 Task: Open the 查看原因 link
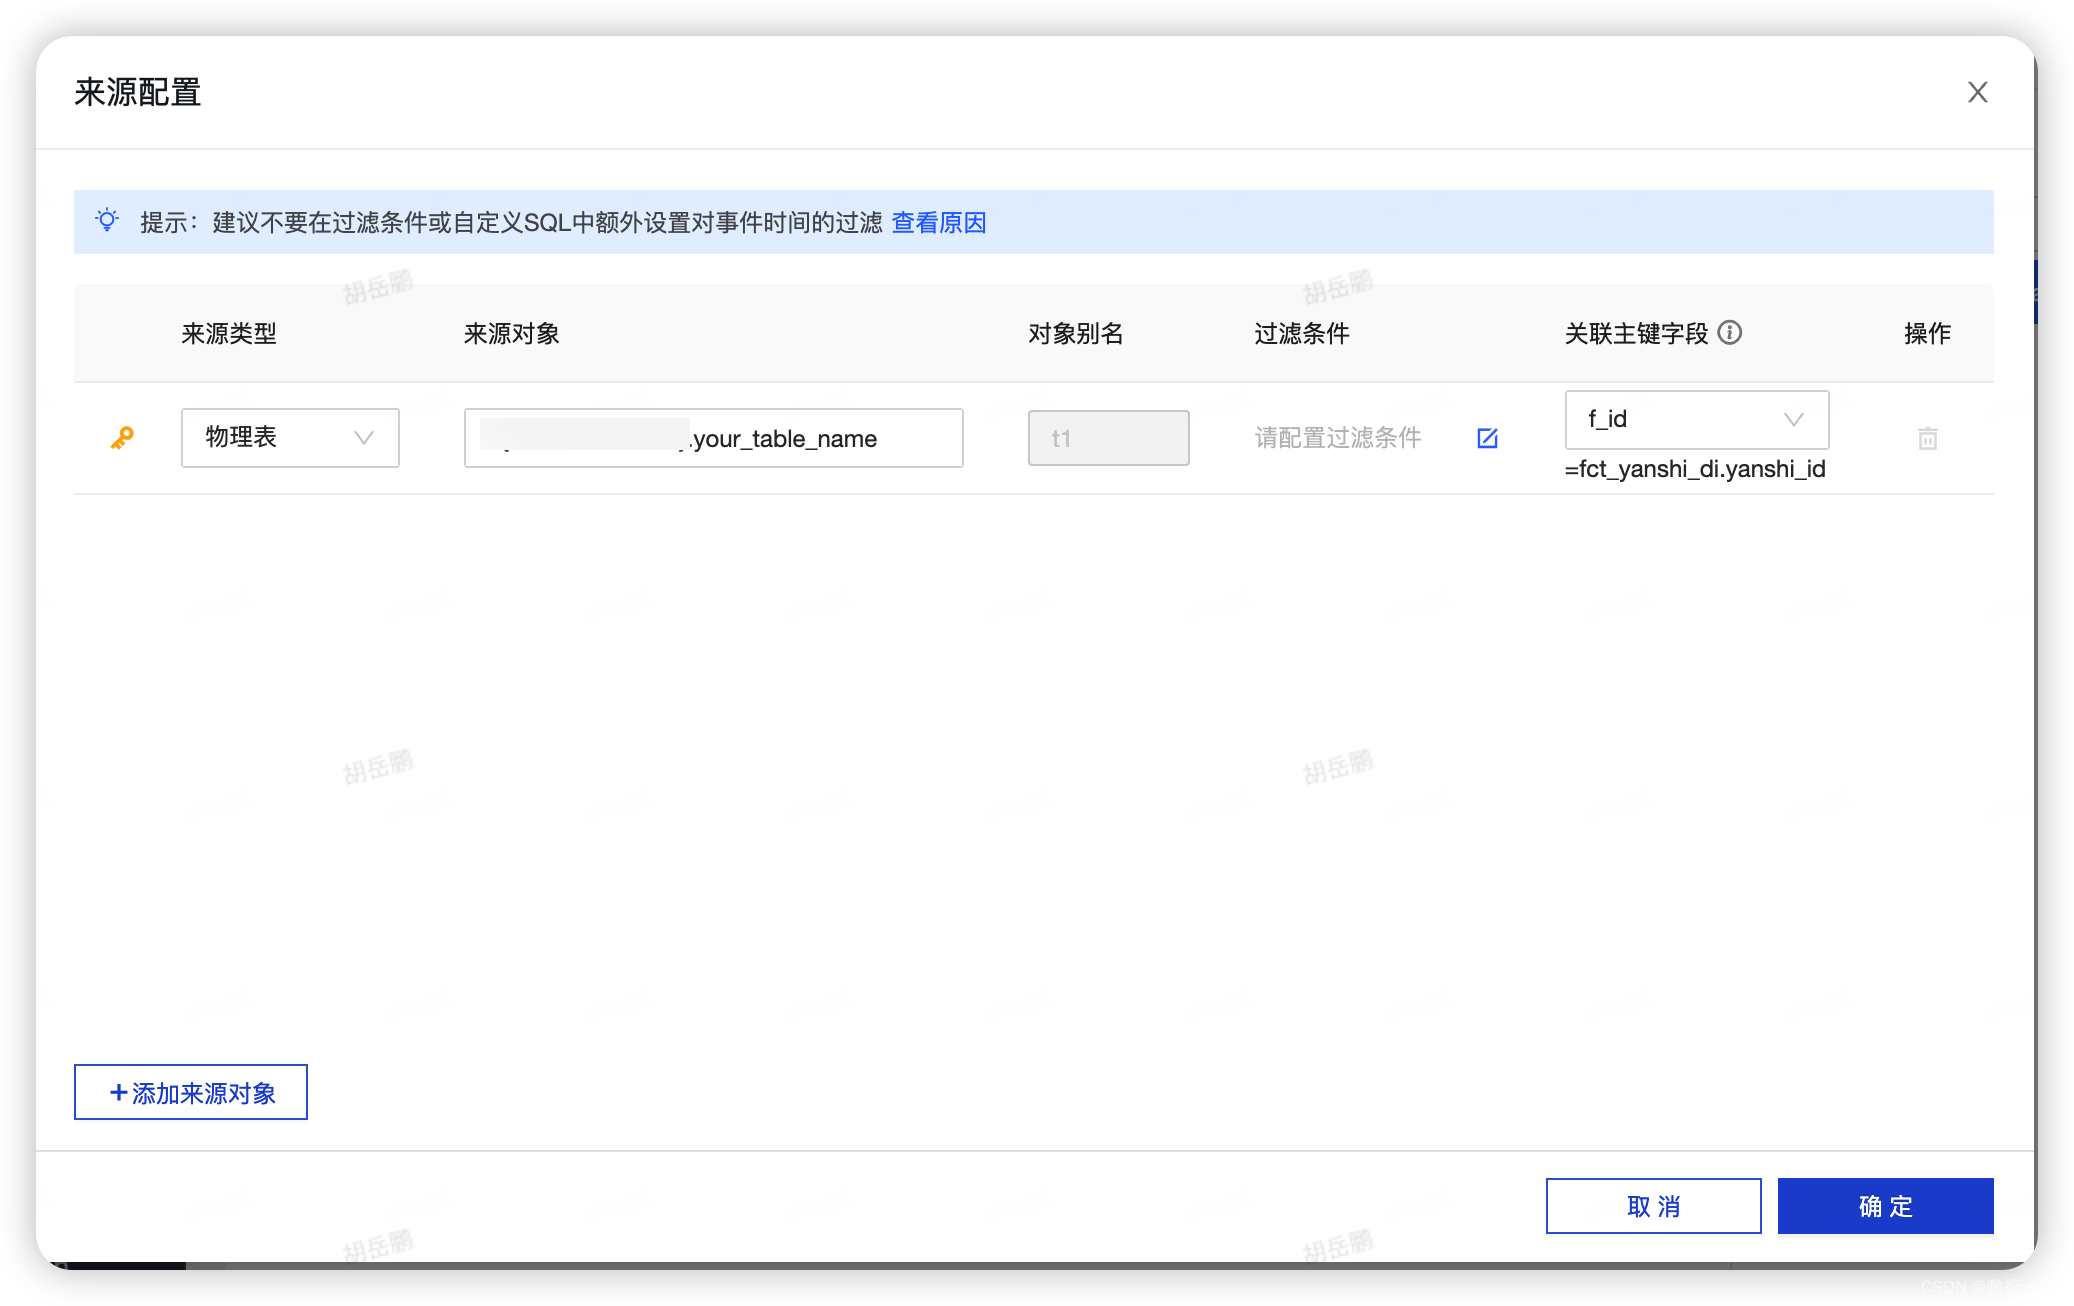click(x=938, y=222)
